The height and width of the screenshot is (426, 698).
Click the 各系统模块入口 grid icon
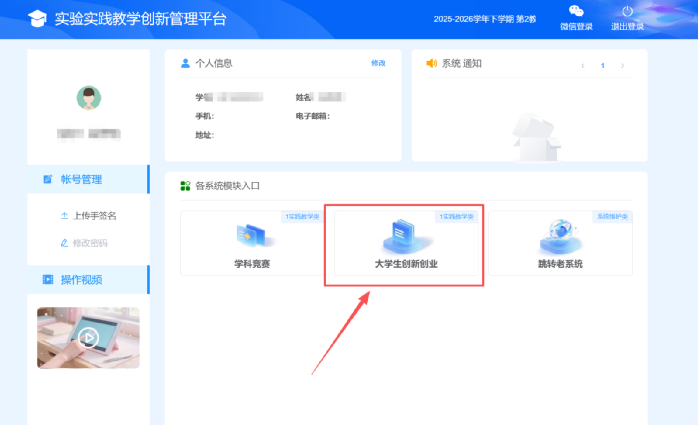185,186
